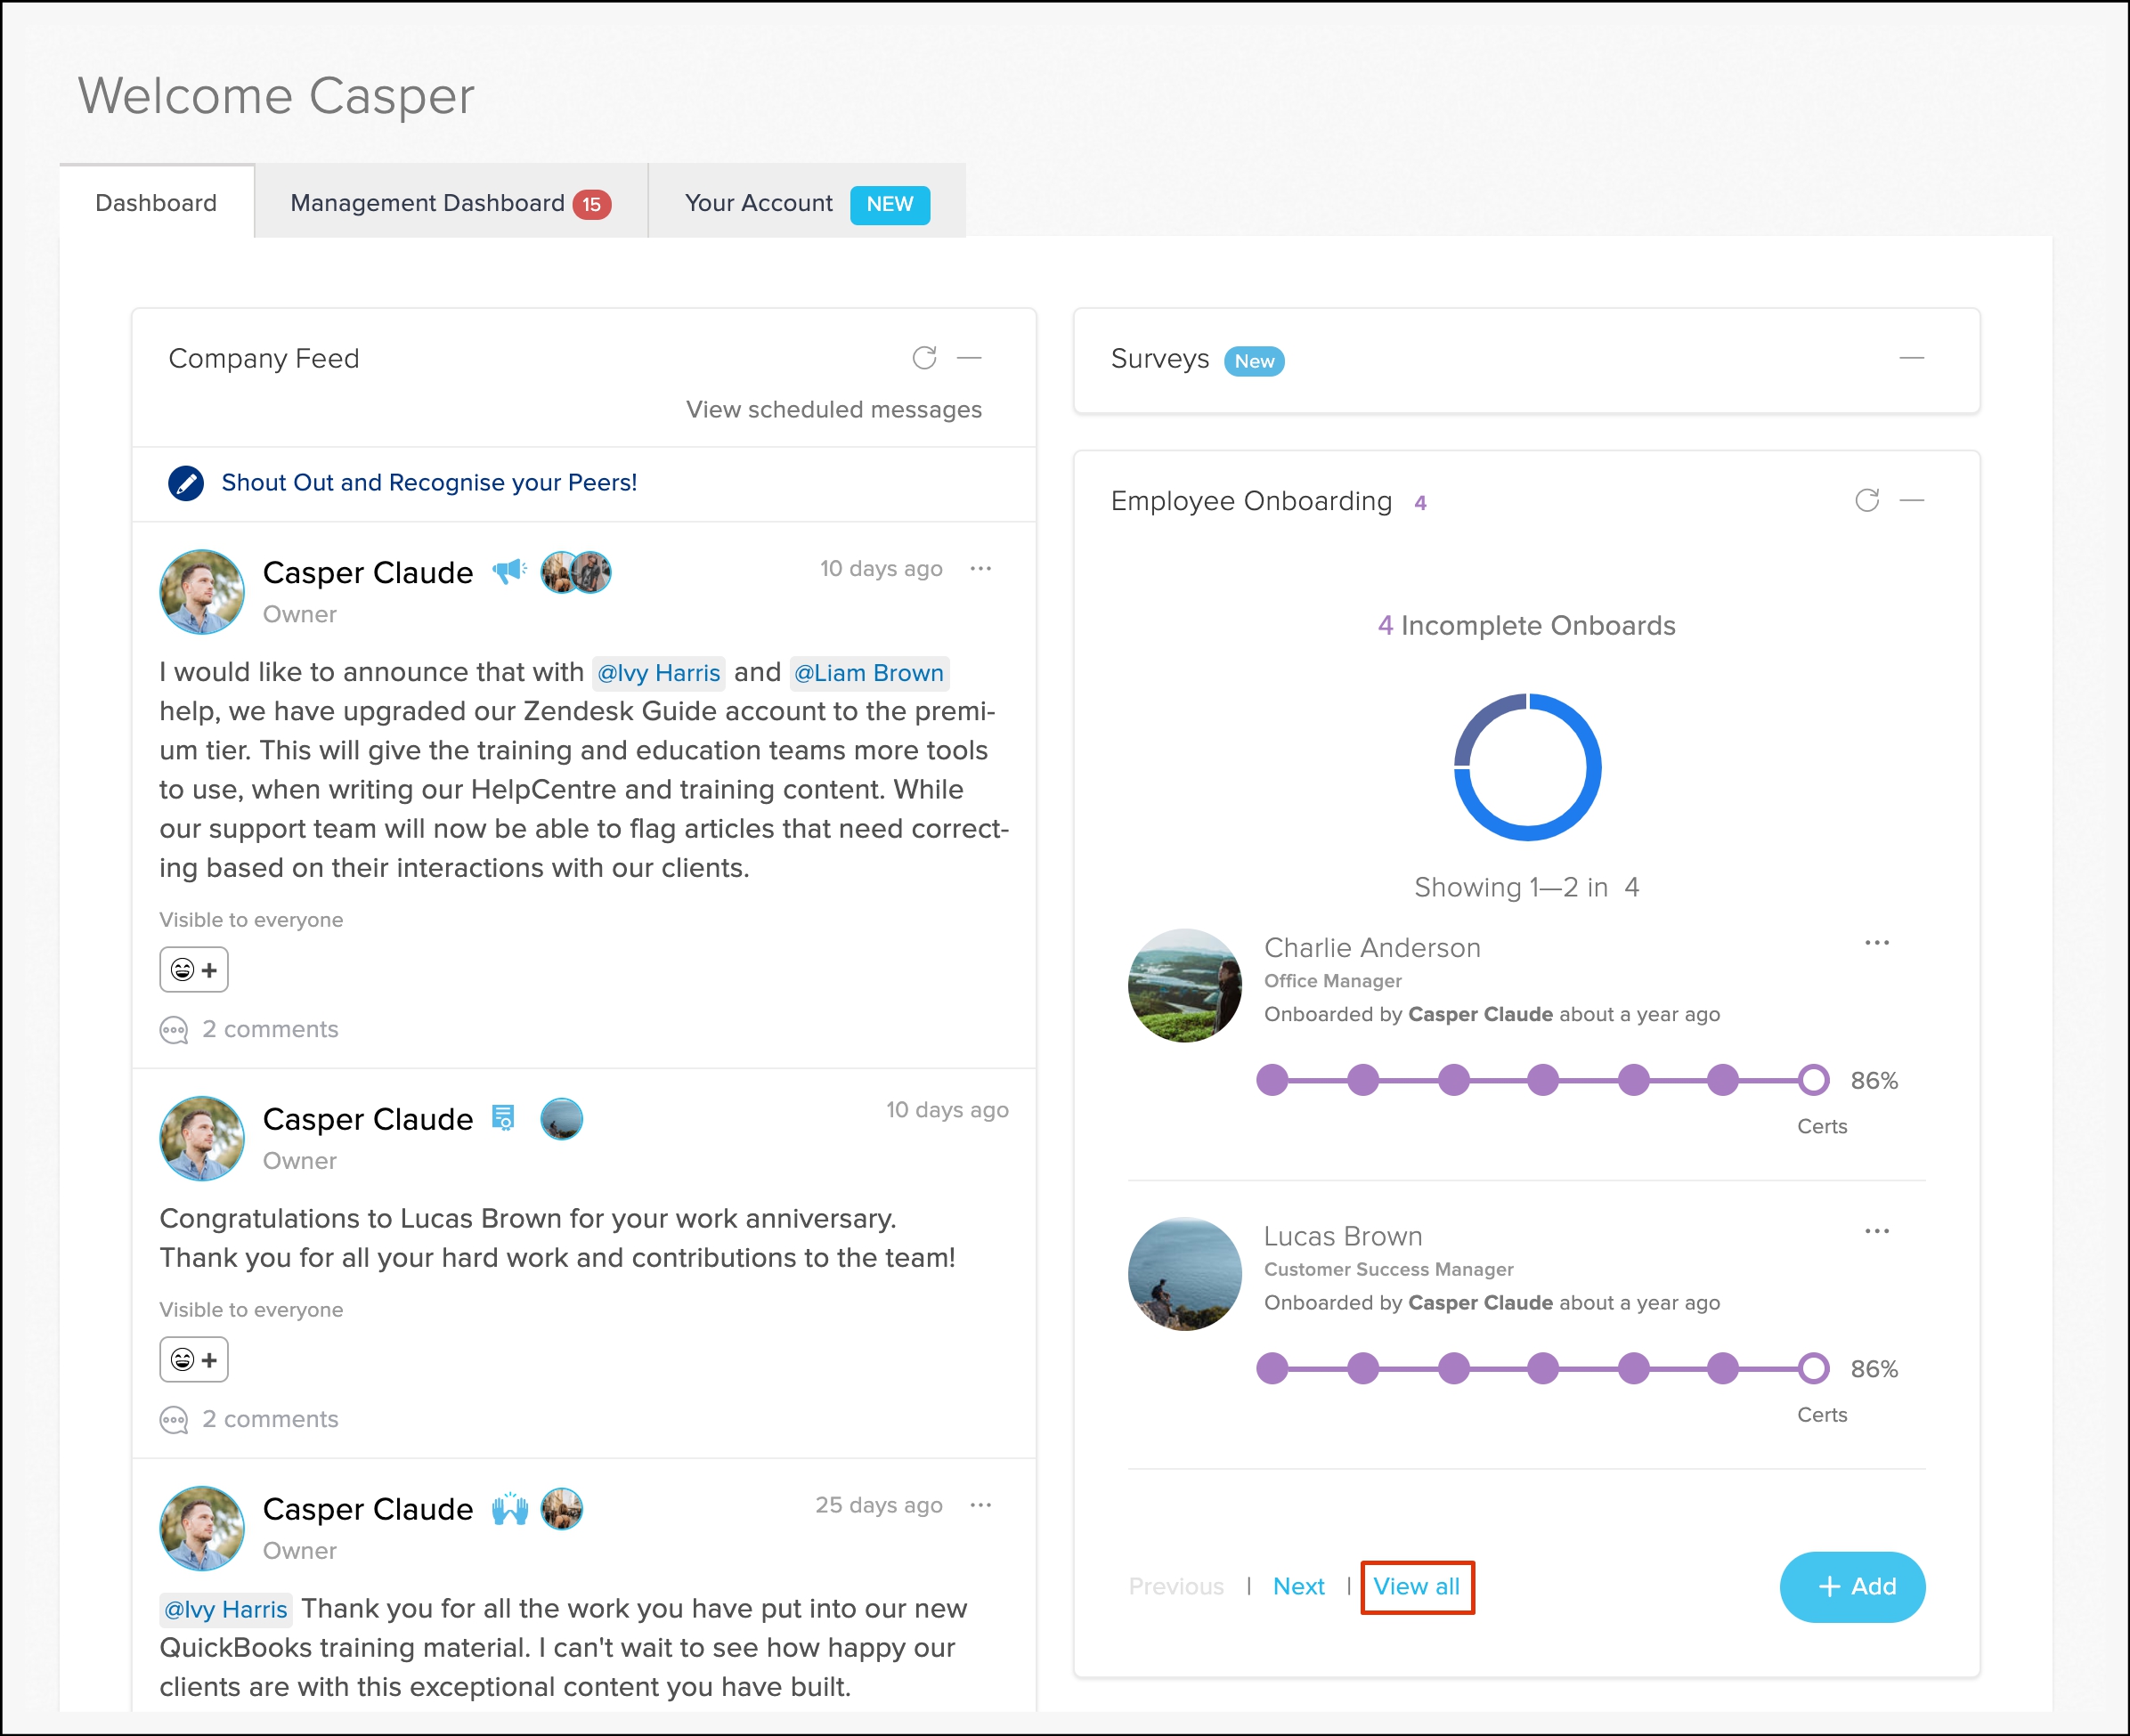Viewport: 2130px width, 1736px height.
Task: Add emoji reaction to work anniversary post
Action: [x=194, y=1360]
